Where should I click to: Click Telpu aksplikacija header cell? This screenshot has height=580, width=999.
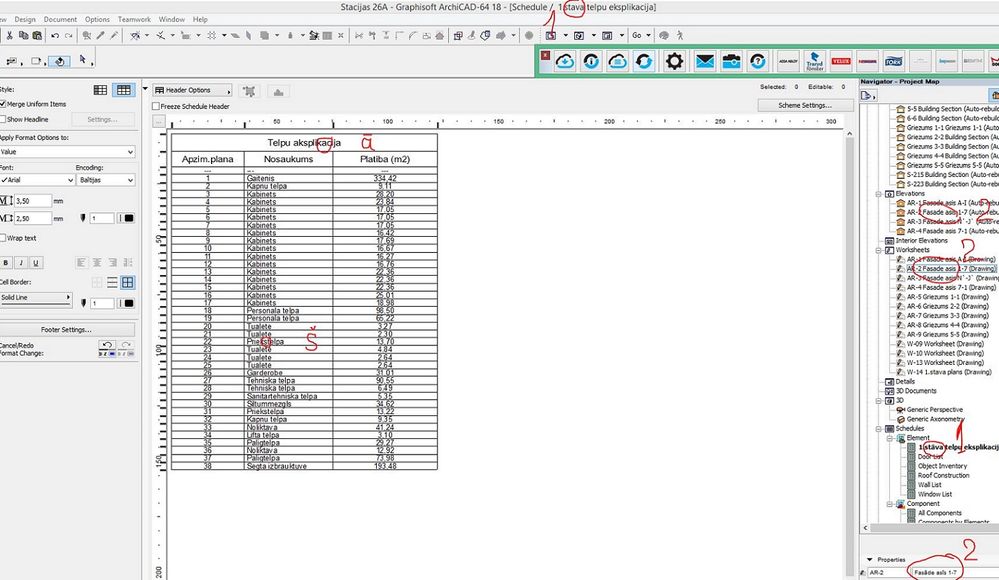304,143
